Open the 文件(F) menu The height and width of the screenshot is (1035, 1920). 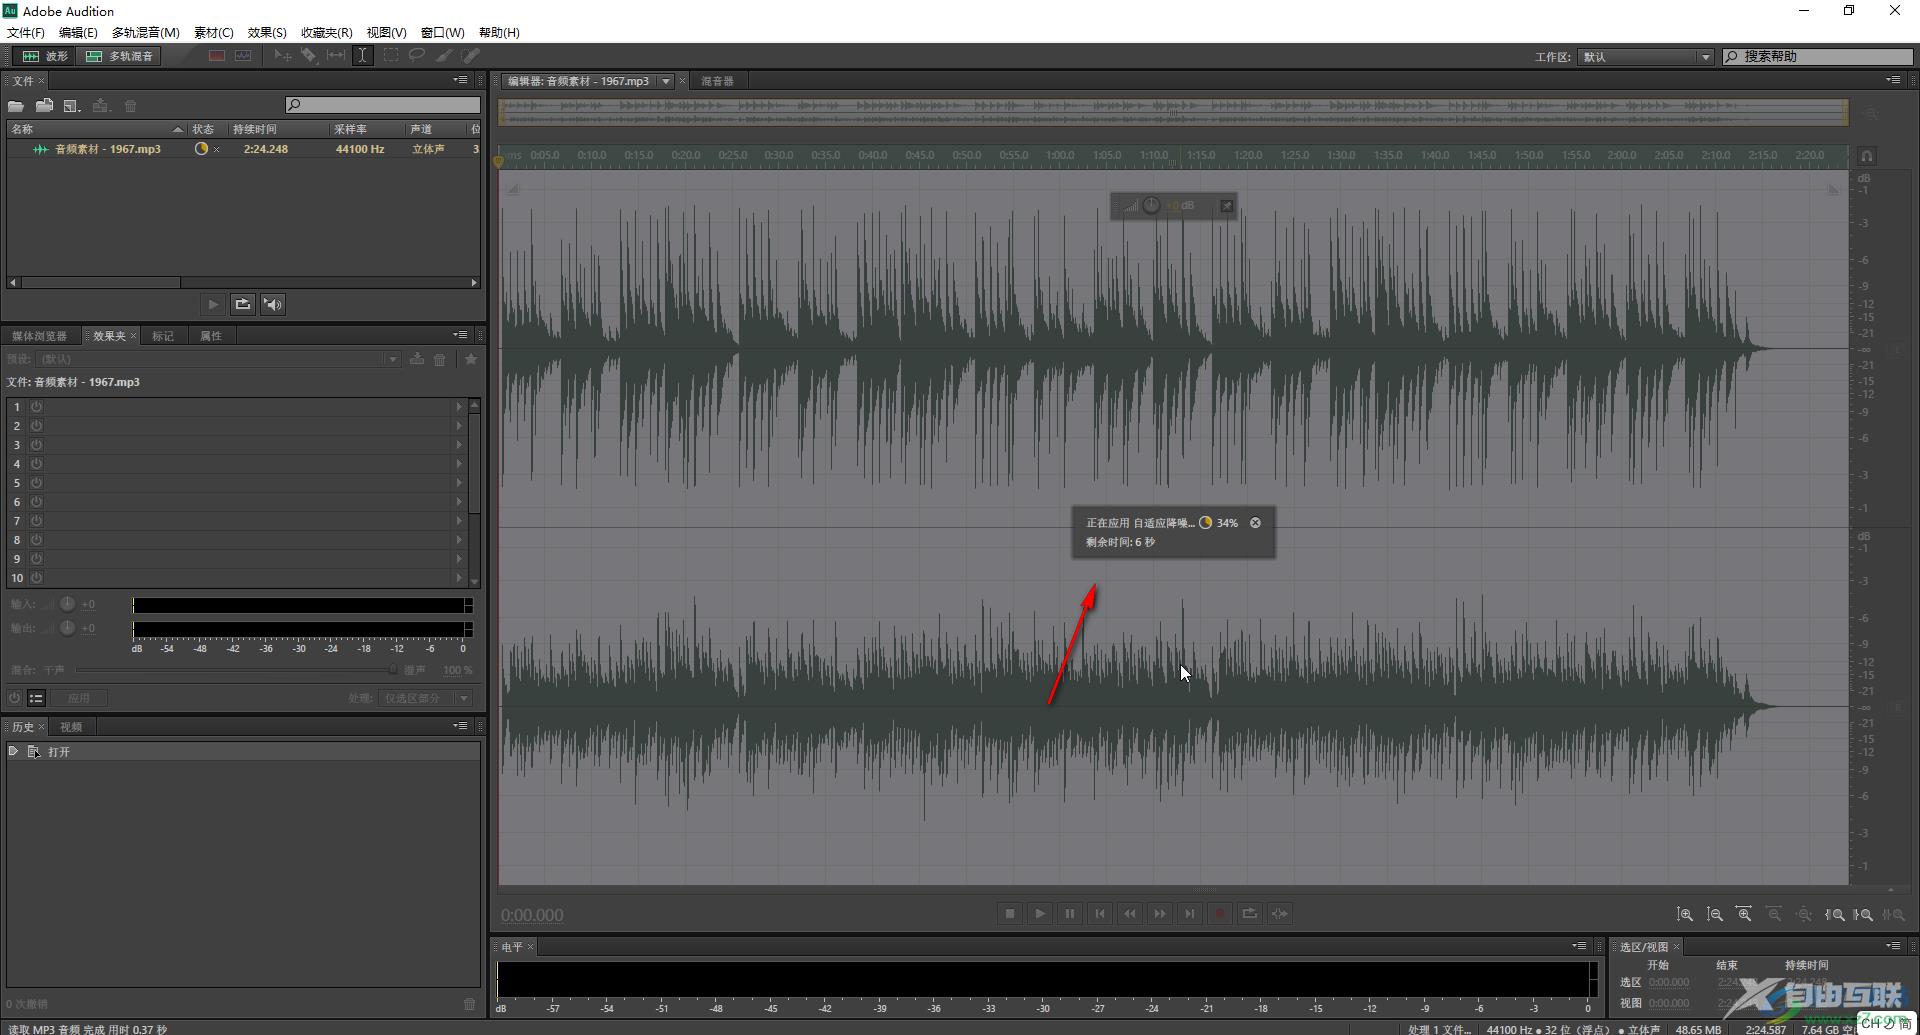point(26,32)
